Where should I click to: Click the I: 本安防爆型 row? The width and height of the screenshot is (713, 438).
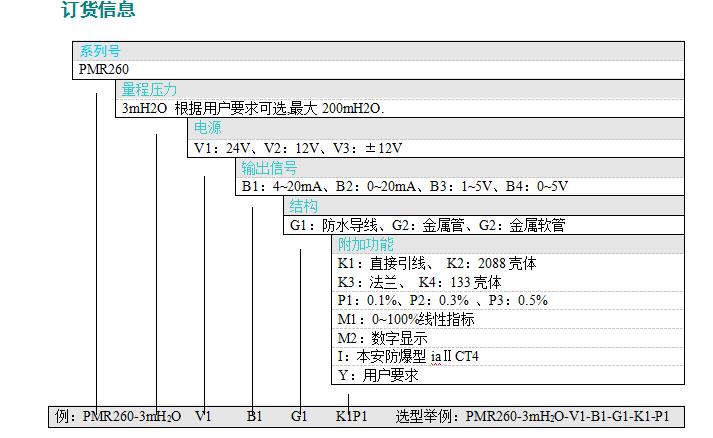(x=408, y=357)
